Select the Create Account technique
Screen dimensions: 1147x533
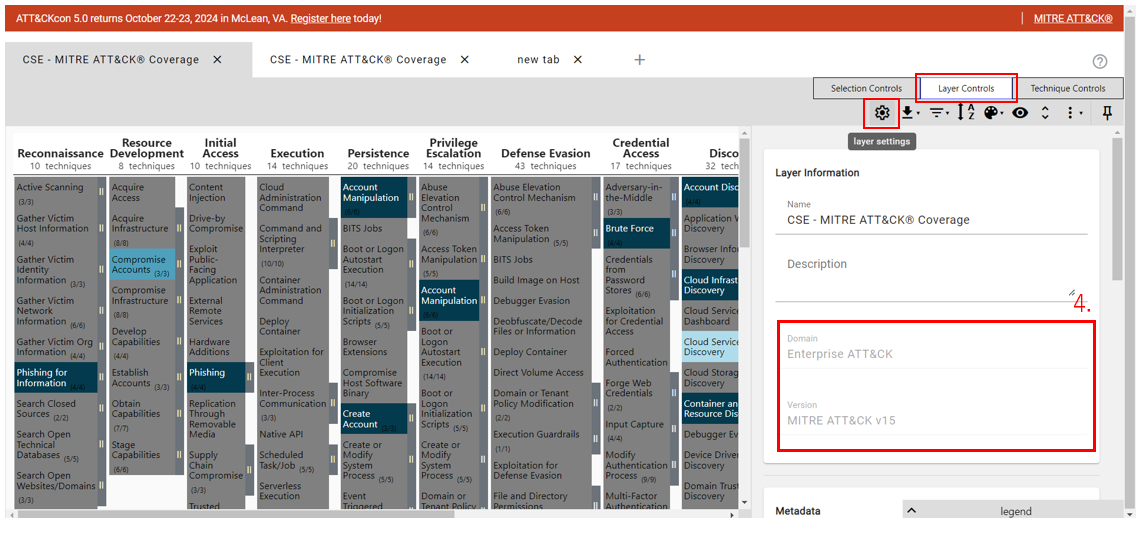(x=374, y=419)
